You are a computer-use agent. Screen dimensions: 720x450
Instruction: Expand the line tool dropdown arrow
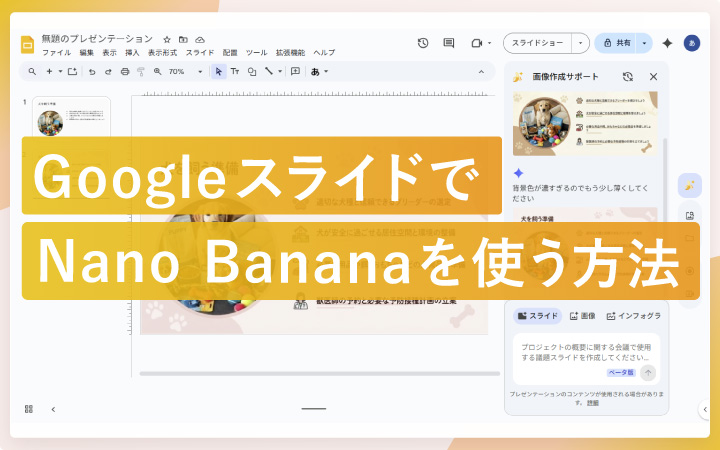pos(280,71)
